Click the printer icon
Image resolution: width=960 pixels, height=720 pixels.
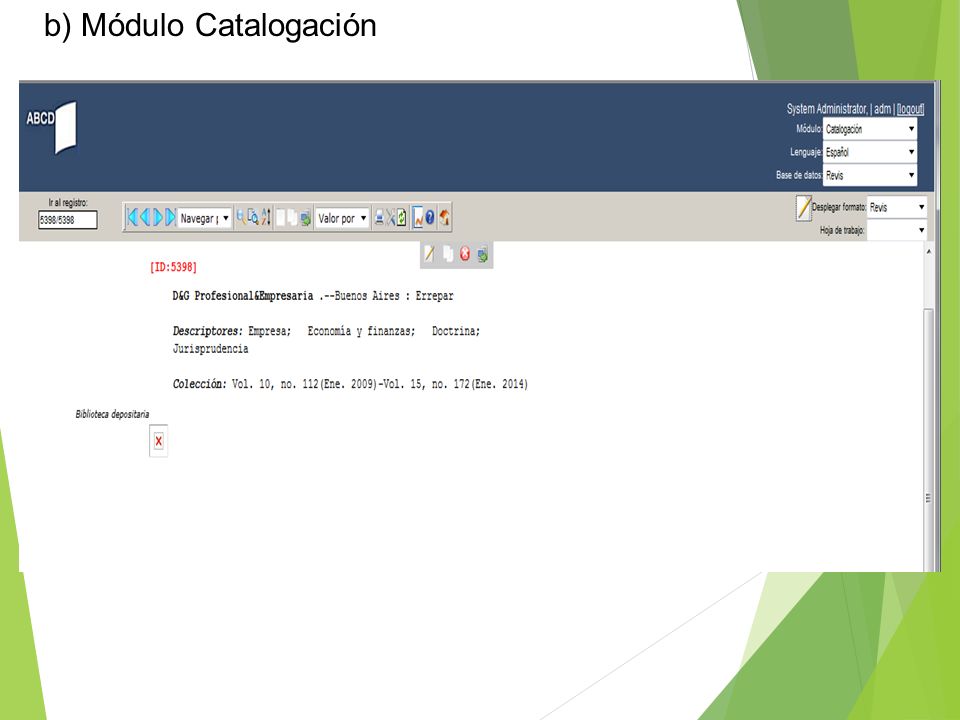tap(379, 217)
